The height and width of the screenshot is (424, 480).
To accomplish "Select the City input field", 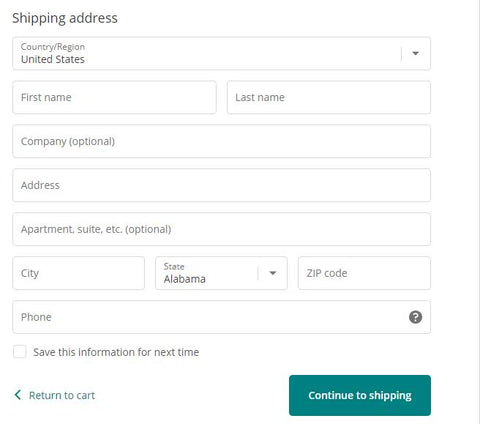I will 78,273.
